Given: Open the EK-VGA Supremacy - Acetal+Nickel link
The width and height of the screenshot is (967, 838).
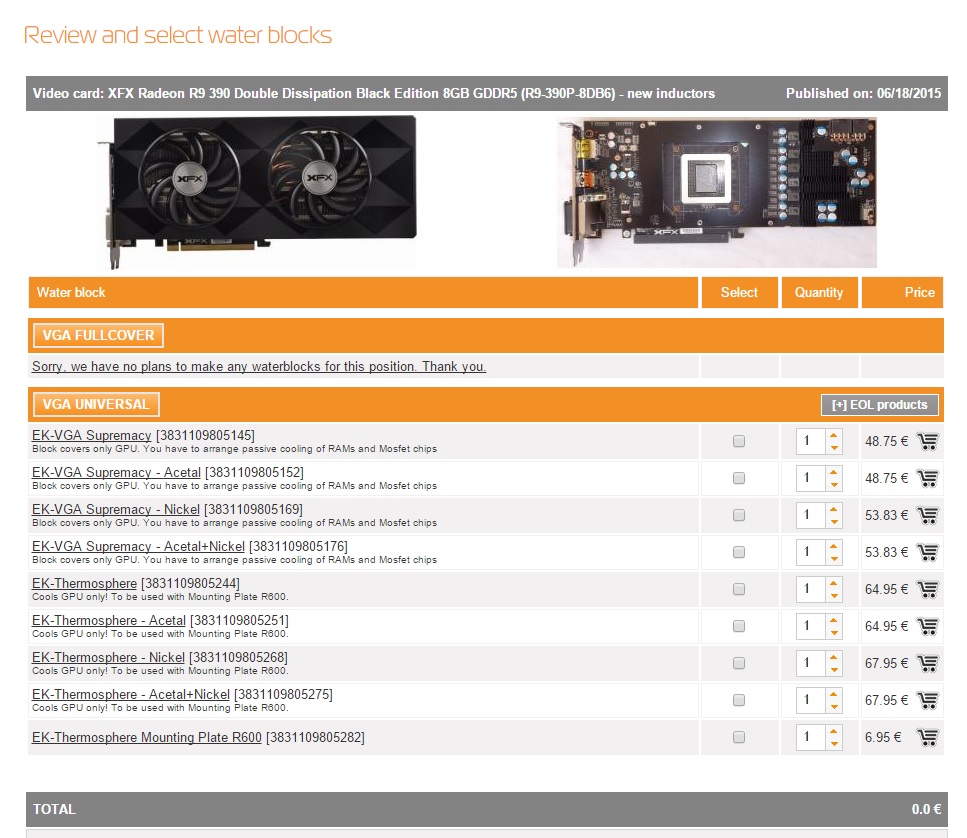Looking at the screenshot, I should (138, 546).
